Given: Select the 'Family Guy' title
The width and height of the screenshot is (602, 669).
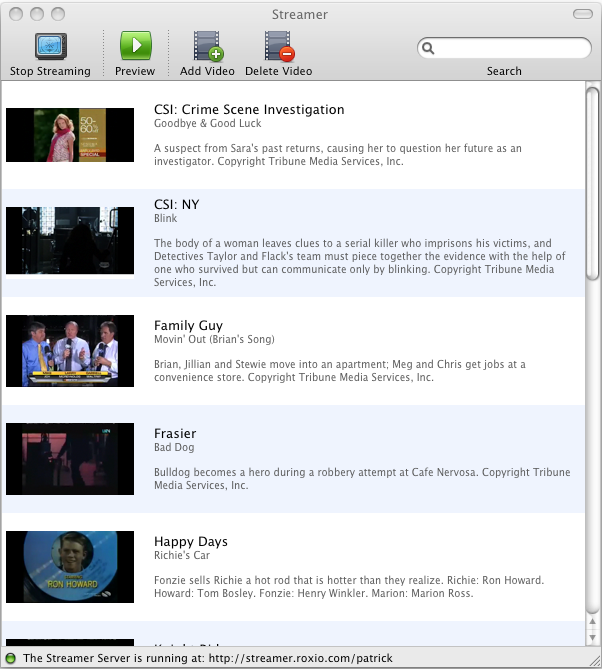Looking at the screenshot, I should pyautogui.click(x=188, y=326).
